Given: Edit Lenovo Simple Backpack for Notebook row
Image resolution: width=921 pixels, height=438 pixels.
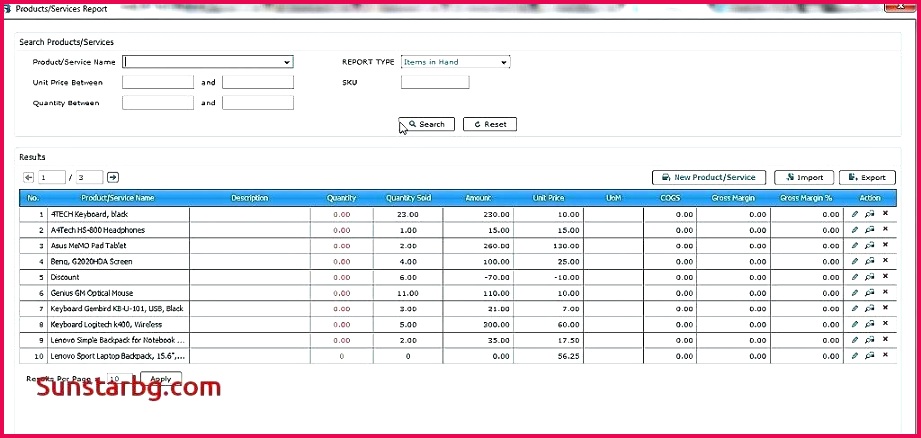Looking at the screenshot, I should [x=855, y=340].
